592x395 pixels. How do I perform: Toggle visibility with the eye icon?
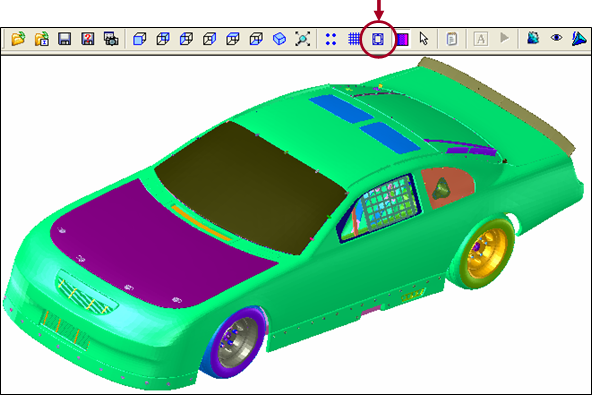pyautogui.click(x=556, y=38)
